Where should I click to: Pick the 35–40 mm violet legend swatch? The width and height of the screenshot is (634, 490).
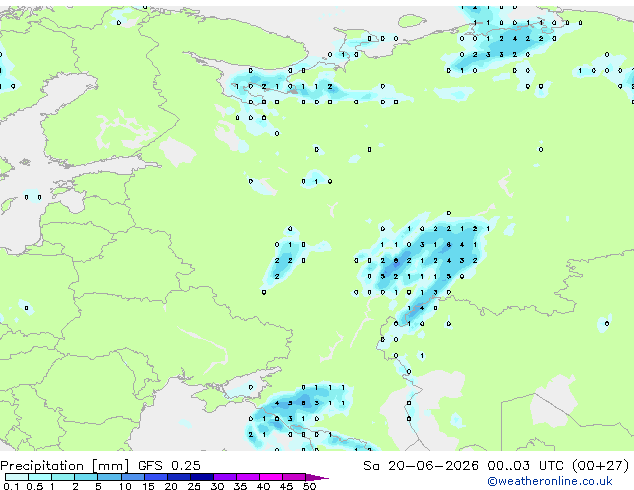coord(248,477)
